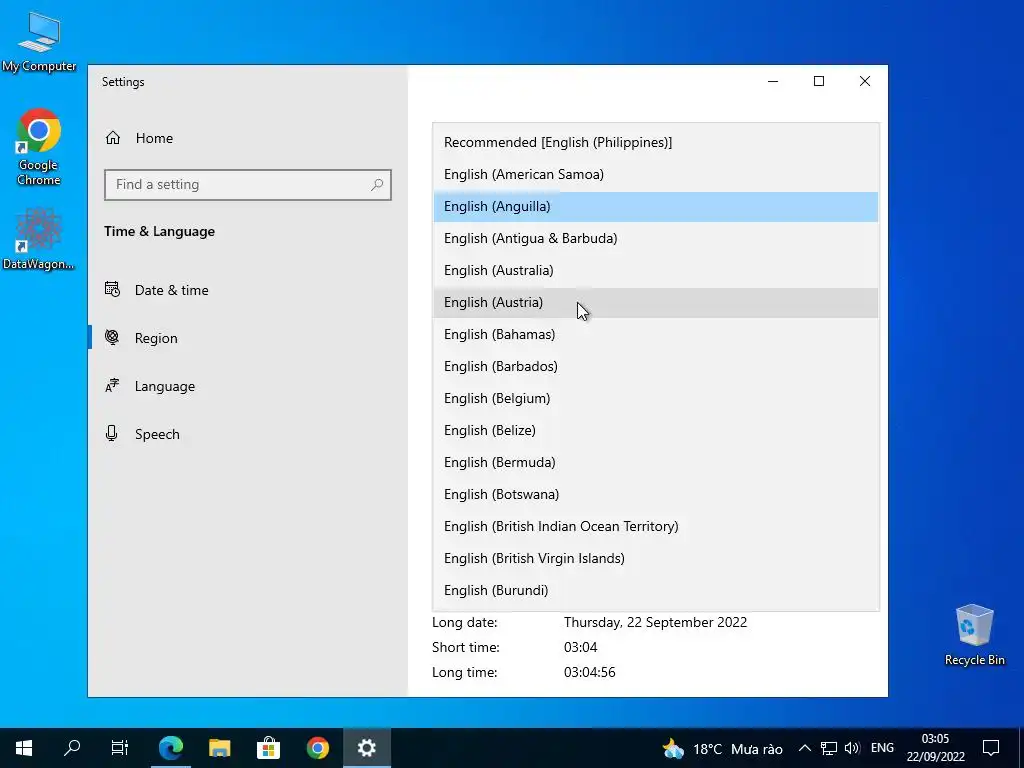This screenshot has width=1024, height=768.
Task: Open the volume speaker tray icon
Action: coord(852,748)
